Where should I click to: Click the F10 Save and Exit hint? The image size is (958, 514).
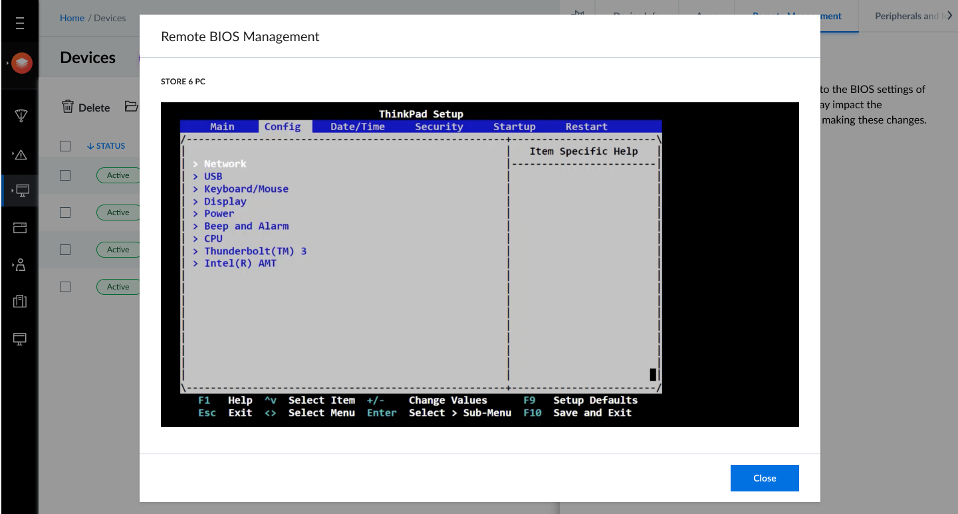pyautogui.click(x=577, y=413)
